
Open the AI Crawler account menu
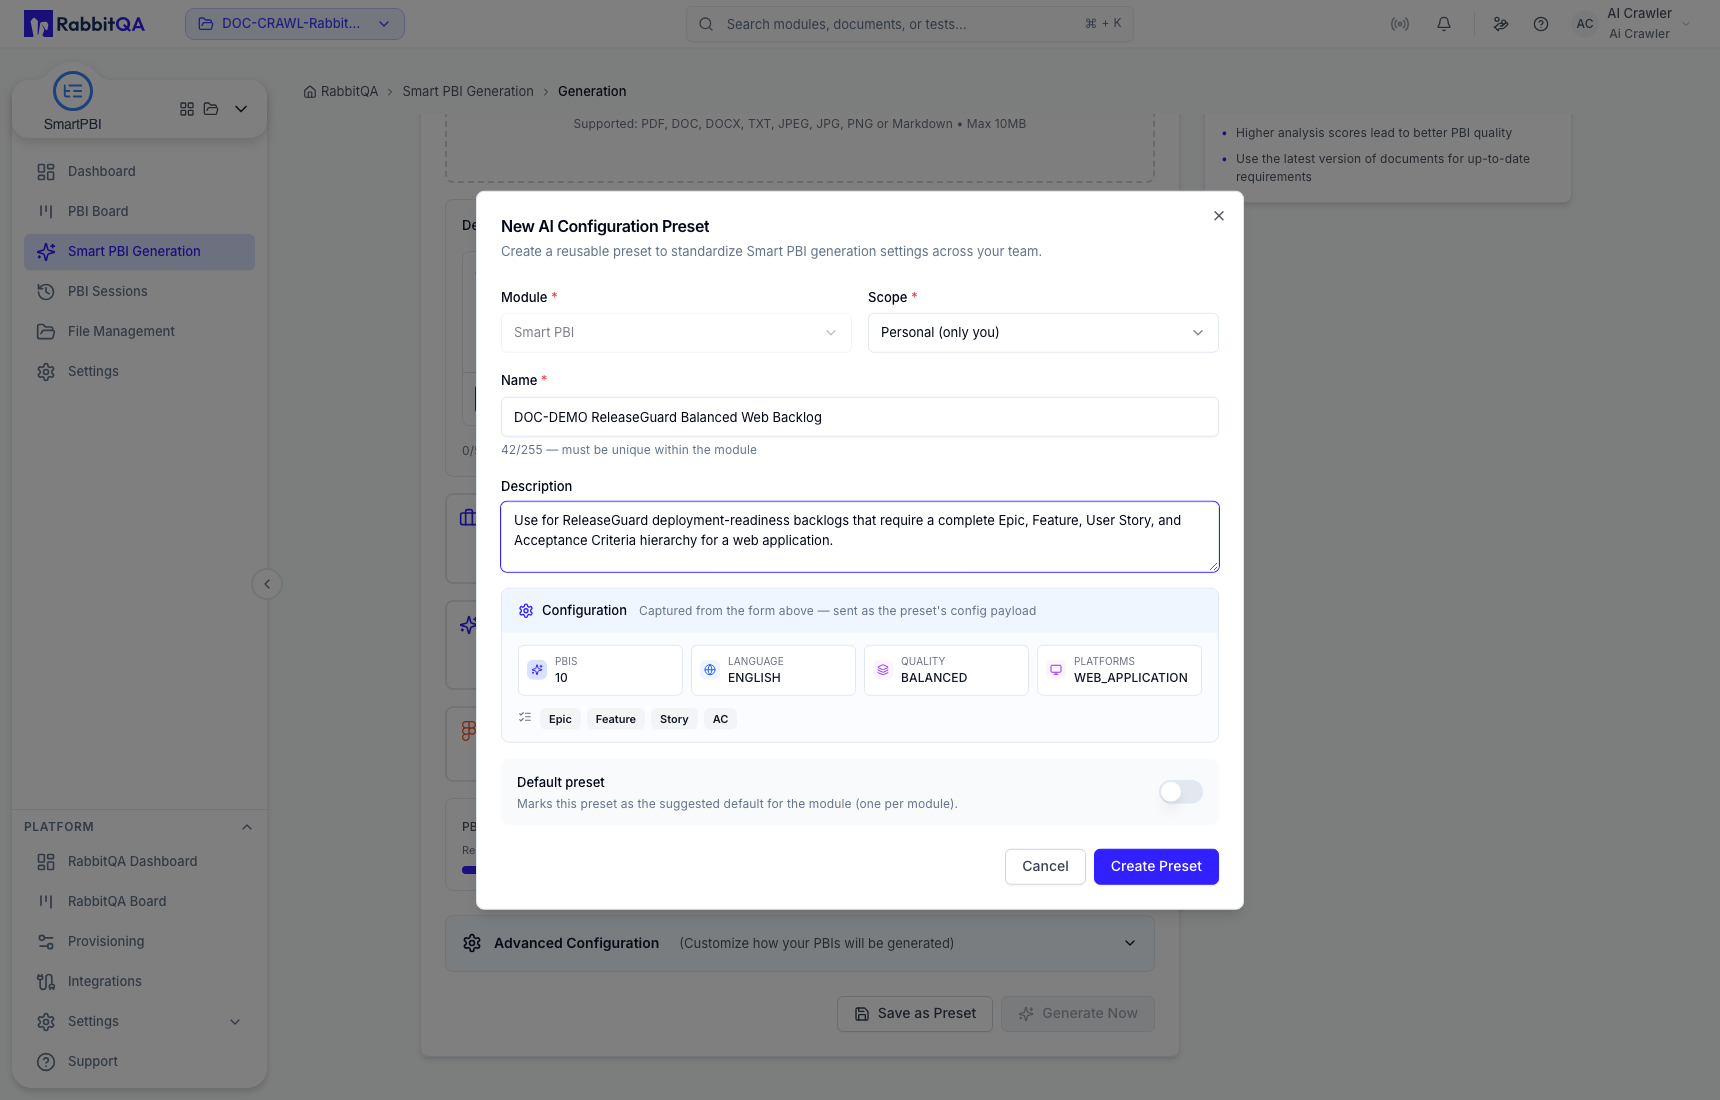(1632, 24)
